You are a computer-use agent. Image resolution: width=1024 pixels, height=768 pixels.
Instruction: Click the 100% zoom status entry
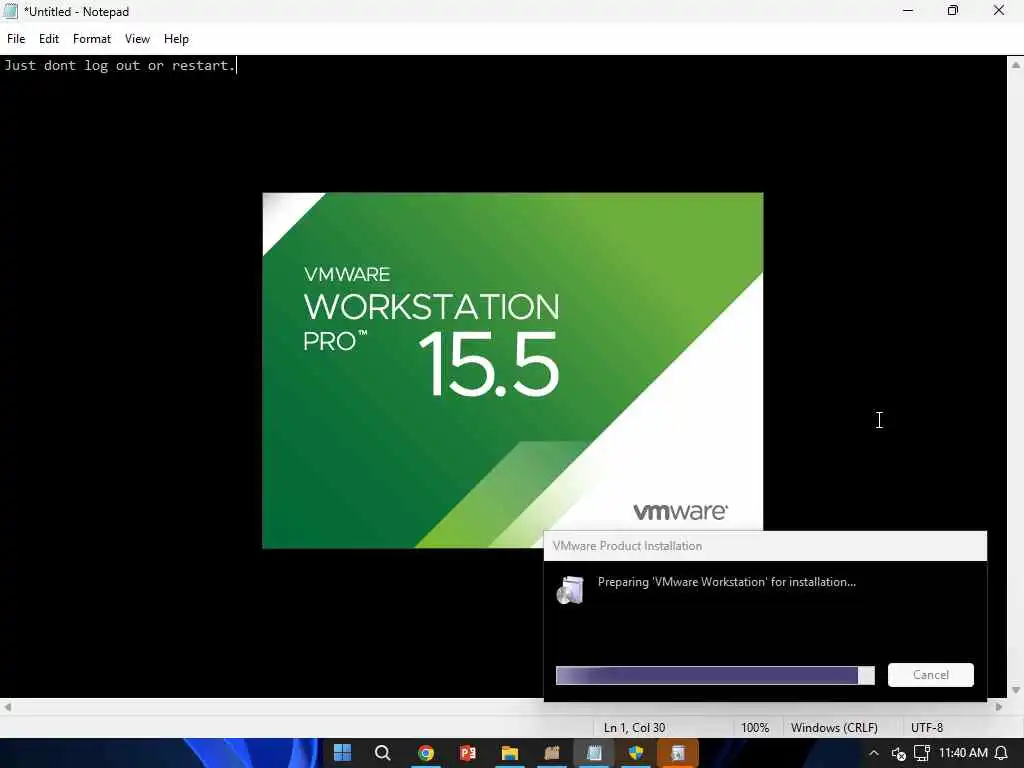pyautogui.click(x=755, y=728)
